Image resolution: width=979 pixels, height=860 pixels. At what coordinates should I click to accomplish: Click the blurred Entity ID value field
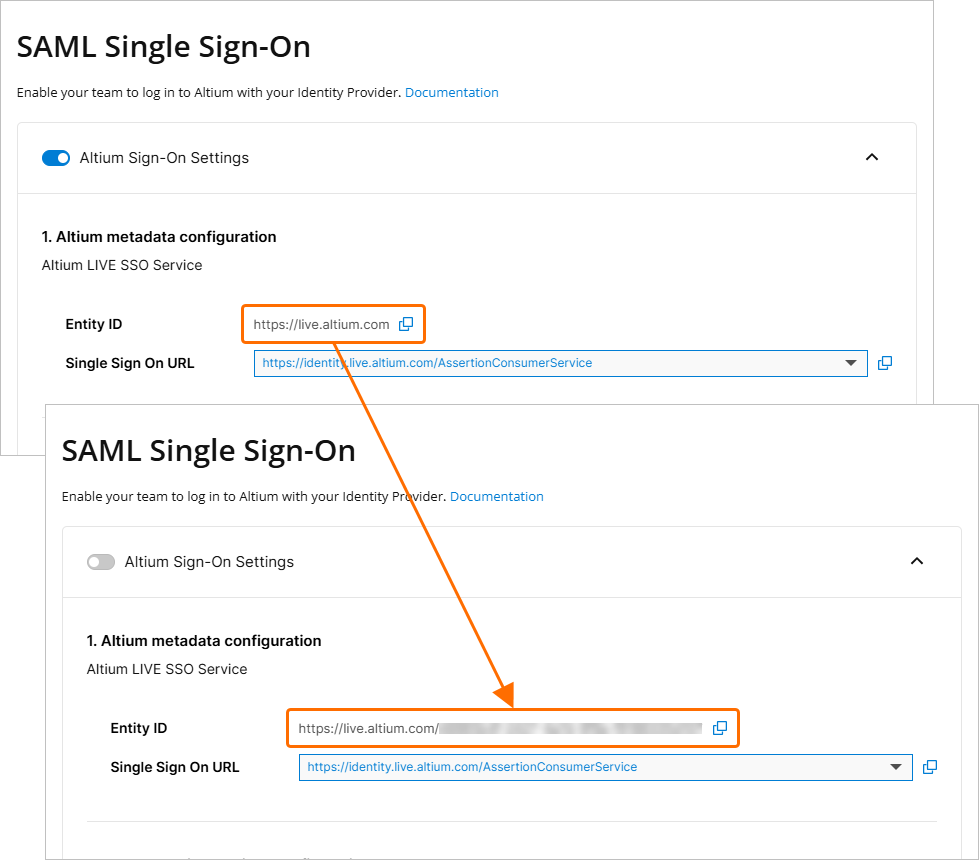point(500,728)
